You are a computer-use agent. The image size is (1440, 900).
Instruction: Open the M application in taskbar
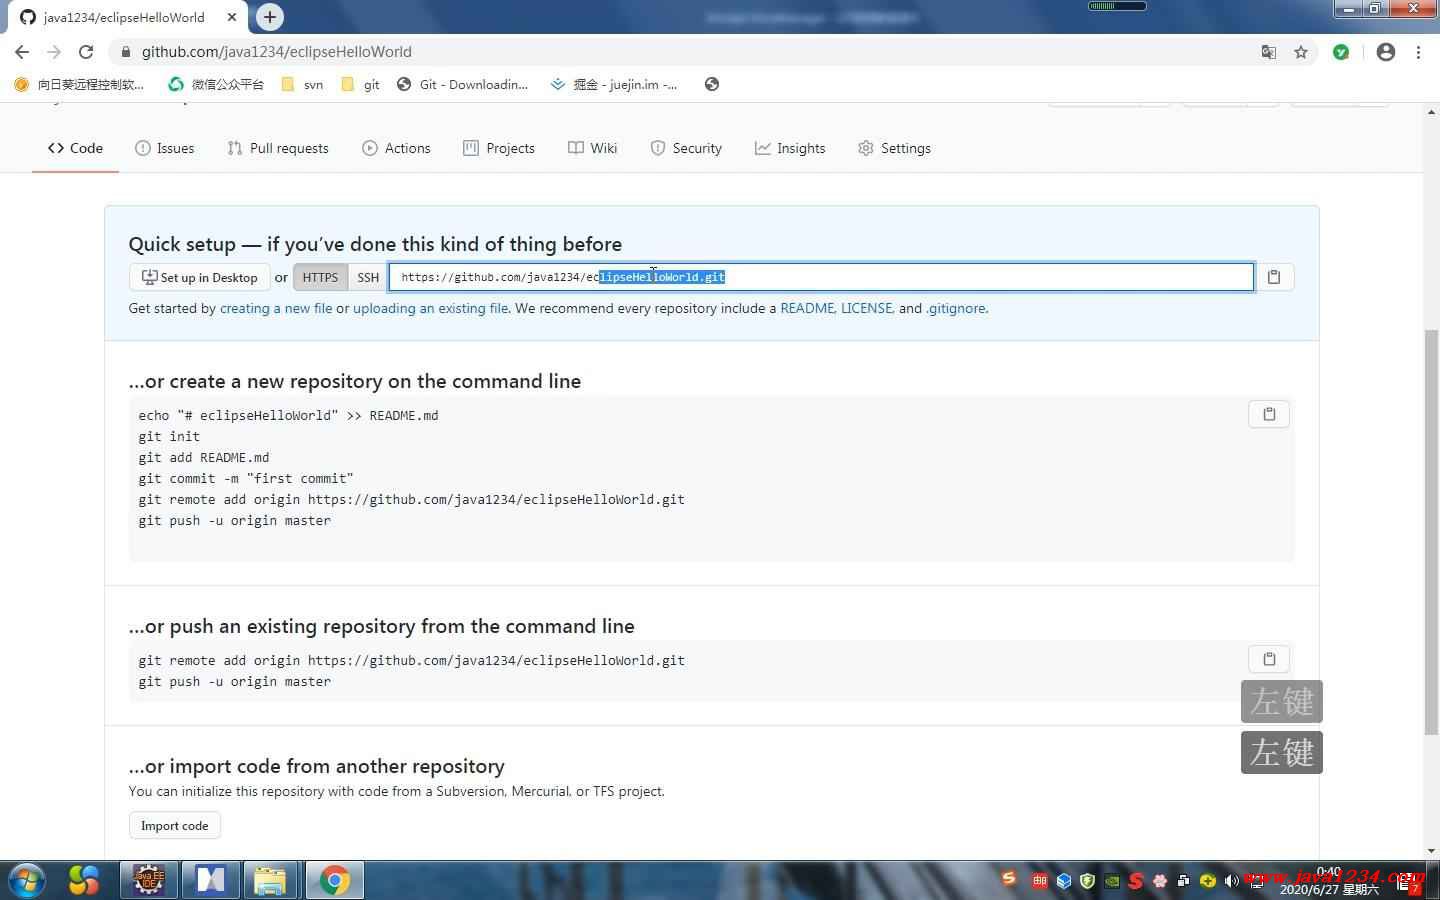click(210, 880)
